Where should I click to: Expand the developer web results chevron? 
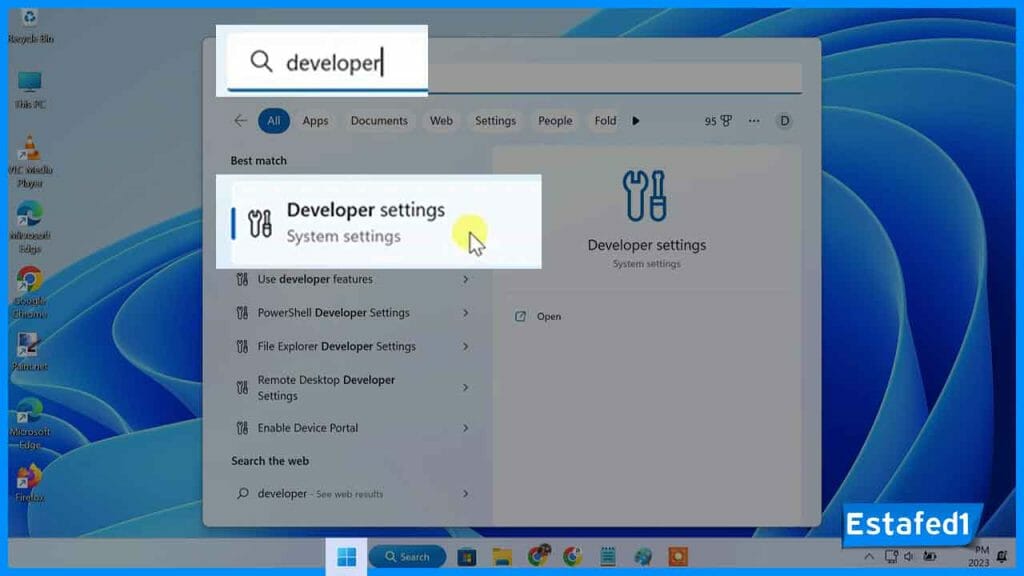466,494
